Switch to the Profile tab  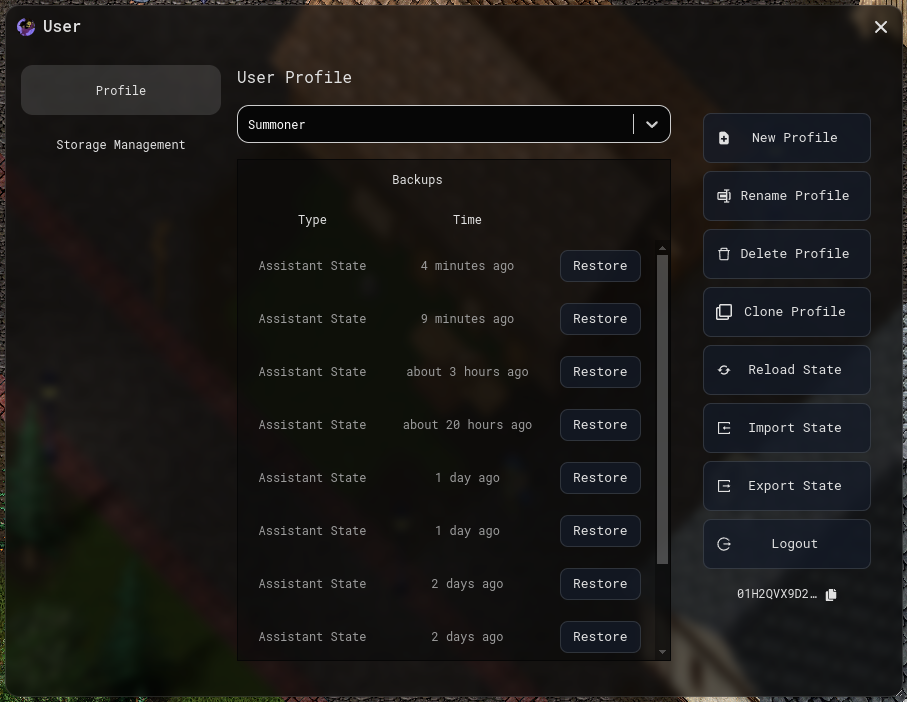coord(121,90)
